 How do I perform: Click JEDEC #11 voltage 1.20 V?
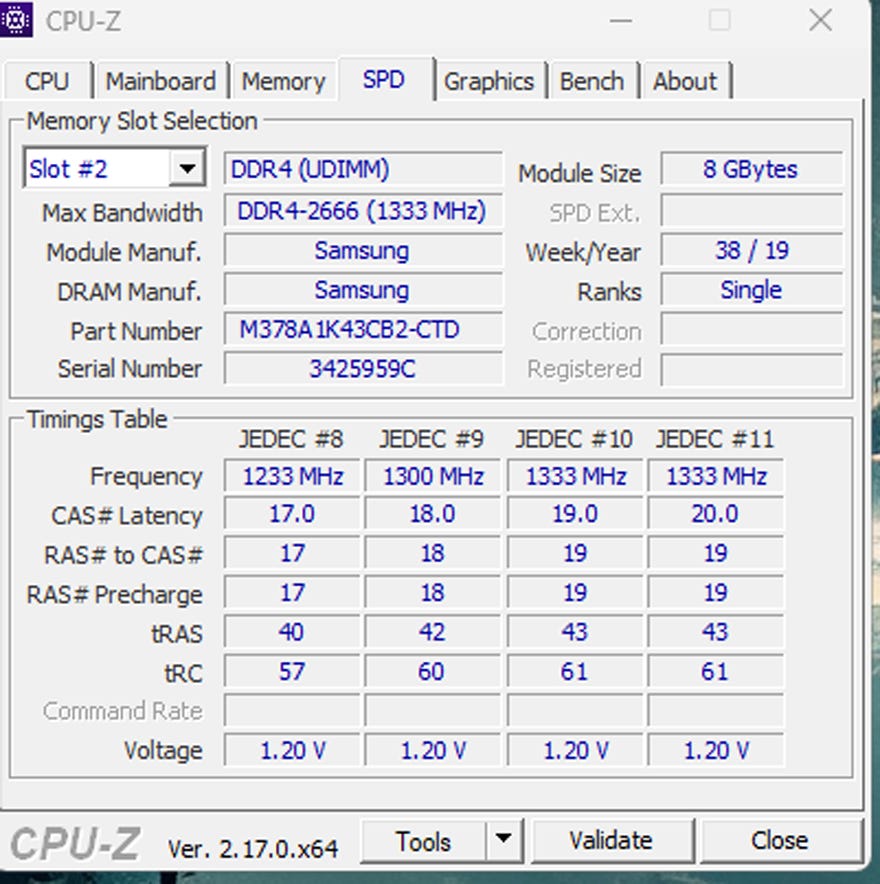(x=716, y=750)
